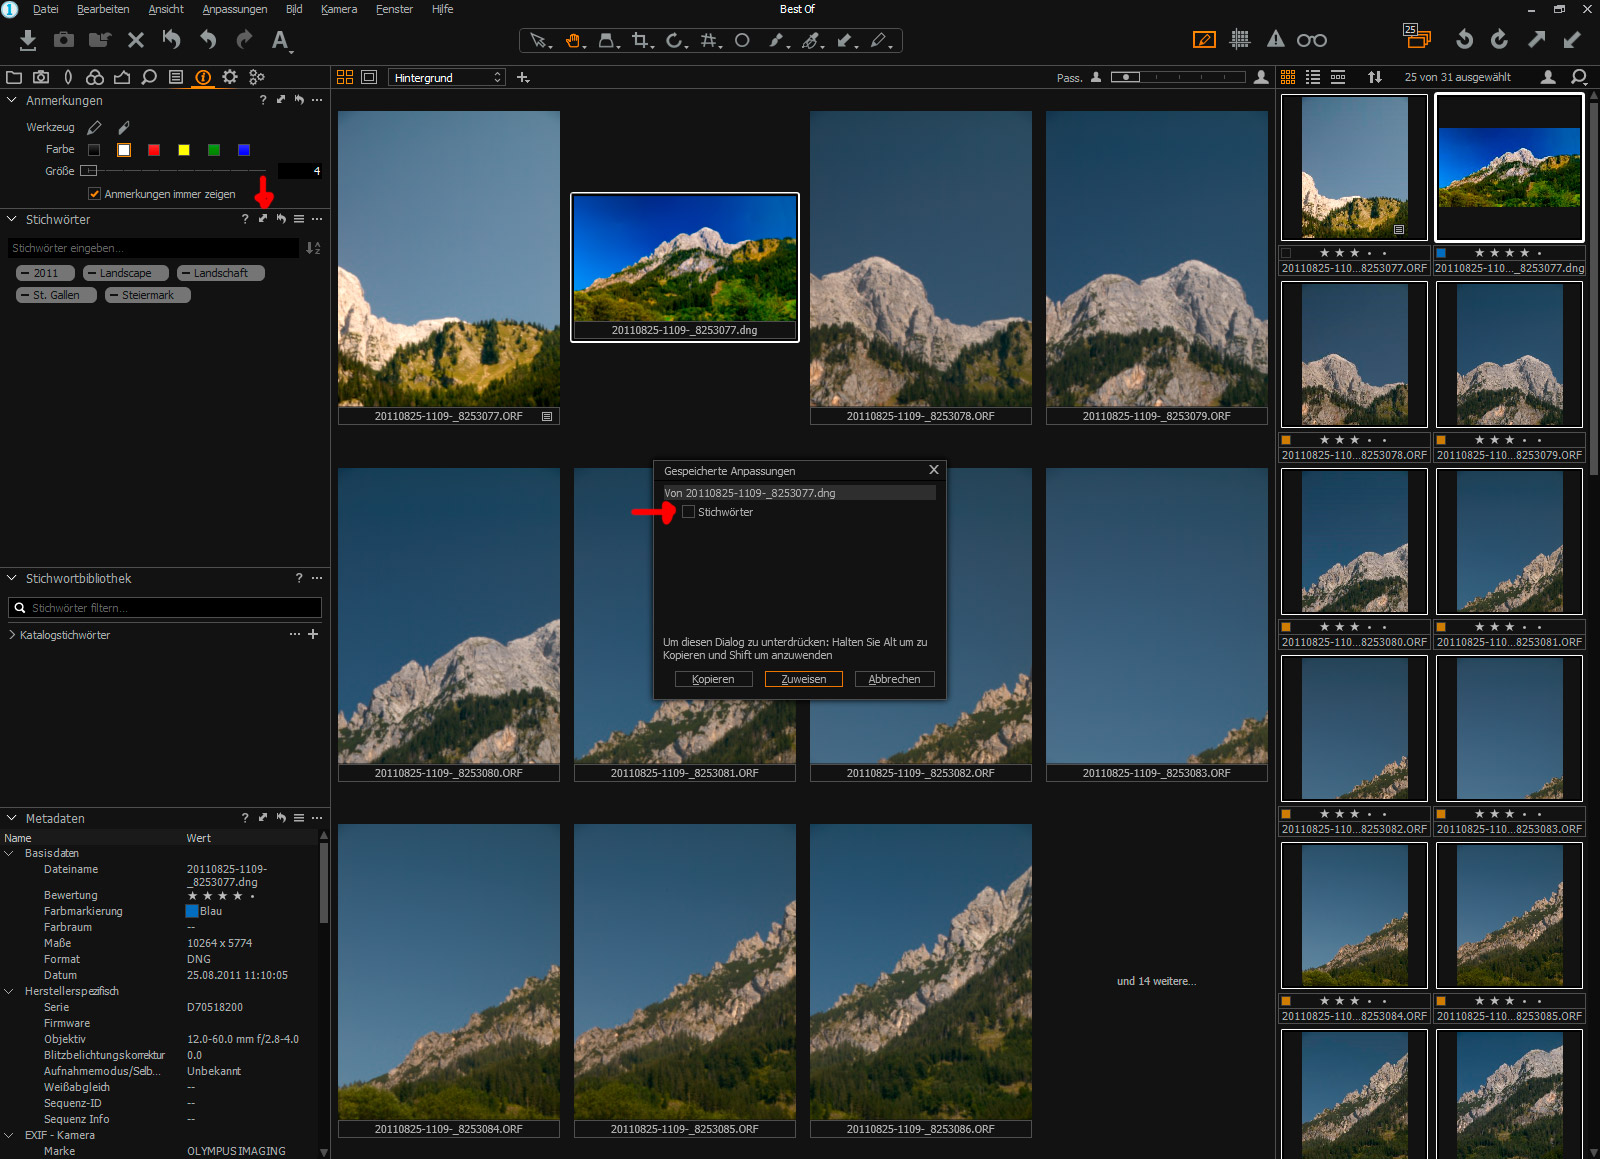Click the import images download icon

coord(28,40)
